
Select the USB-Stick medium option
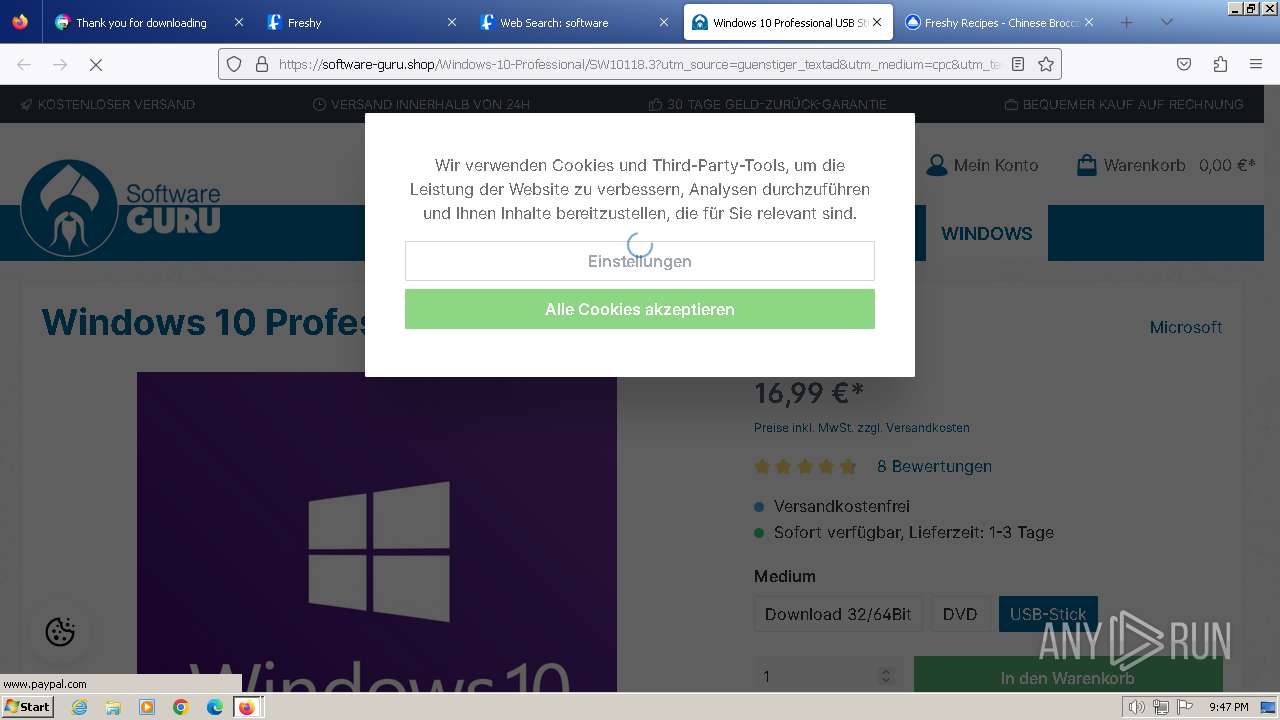pyautogui.click(x=1048, y=614)
